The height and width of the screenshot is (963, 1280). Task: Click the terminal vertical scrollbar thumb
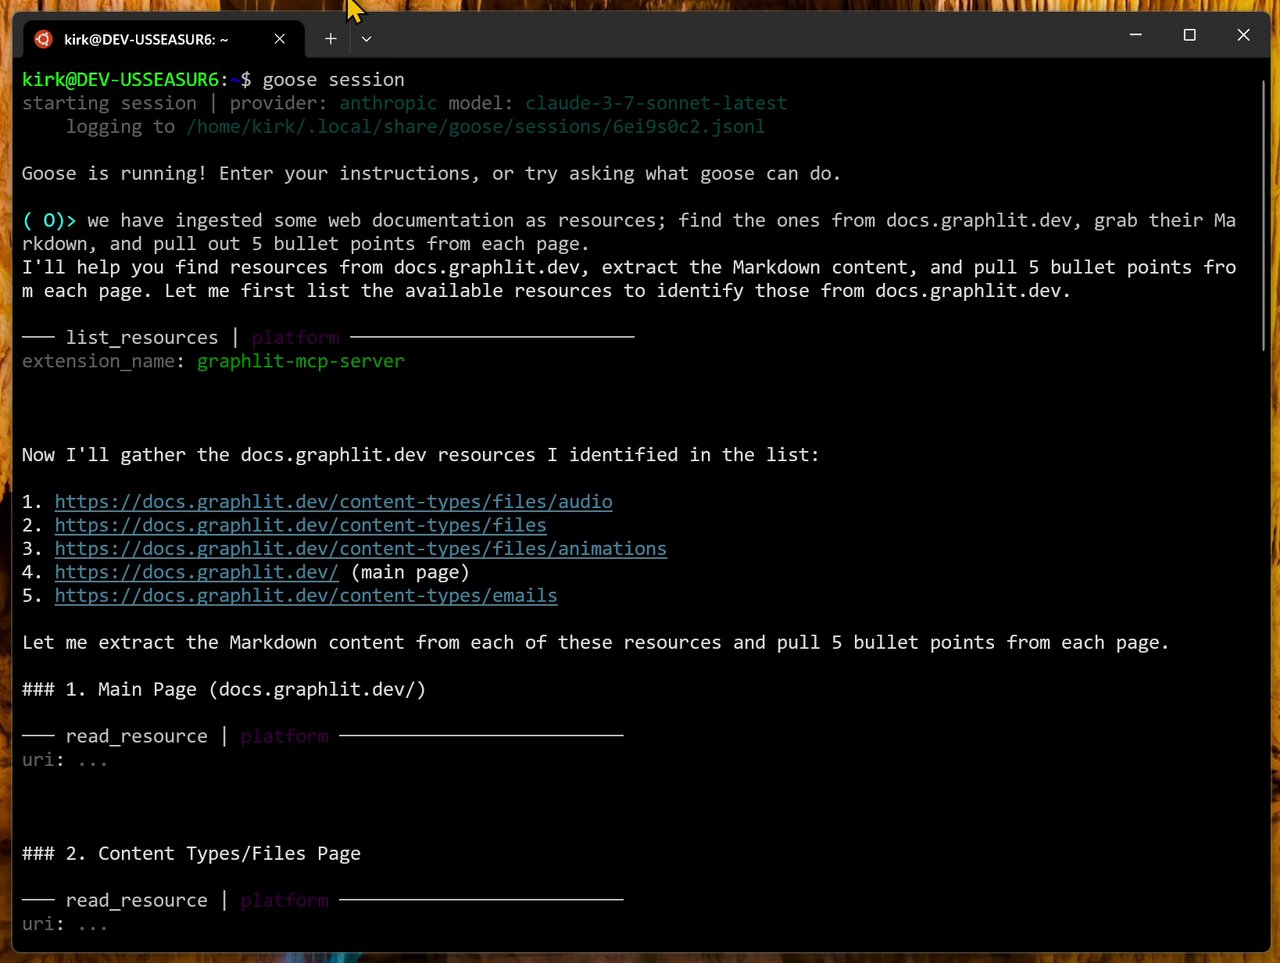1264,215
